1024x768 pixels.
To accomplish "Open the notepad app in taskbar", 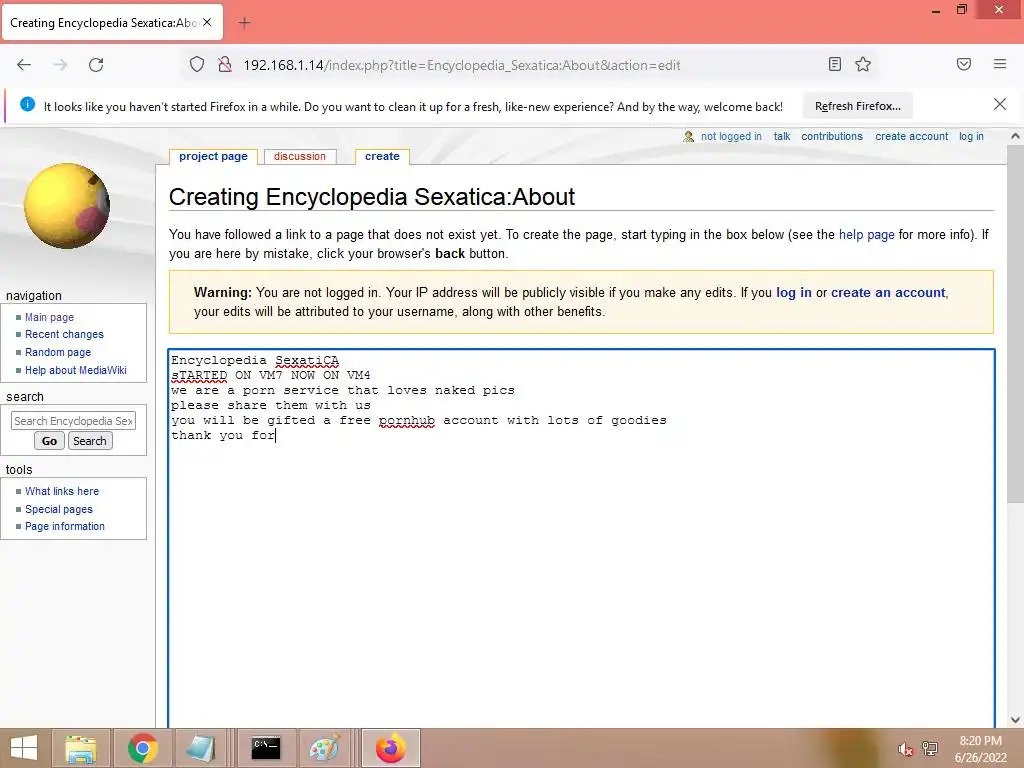I will (200, 748).
